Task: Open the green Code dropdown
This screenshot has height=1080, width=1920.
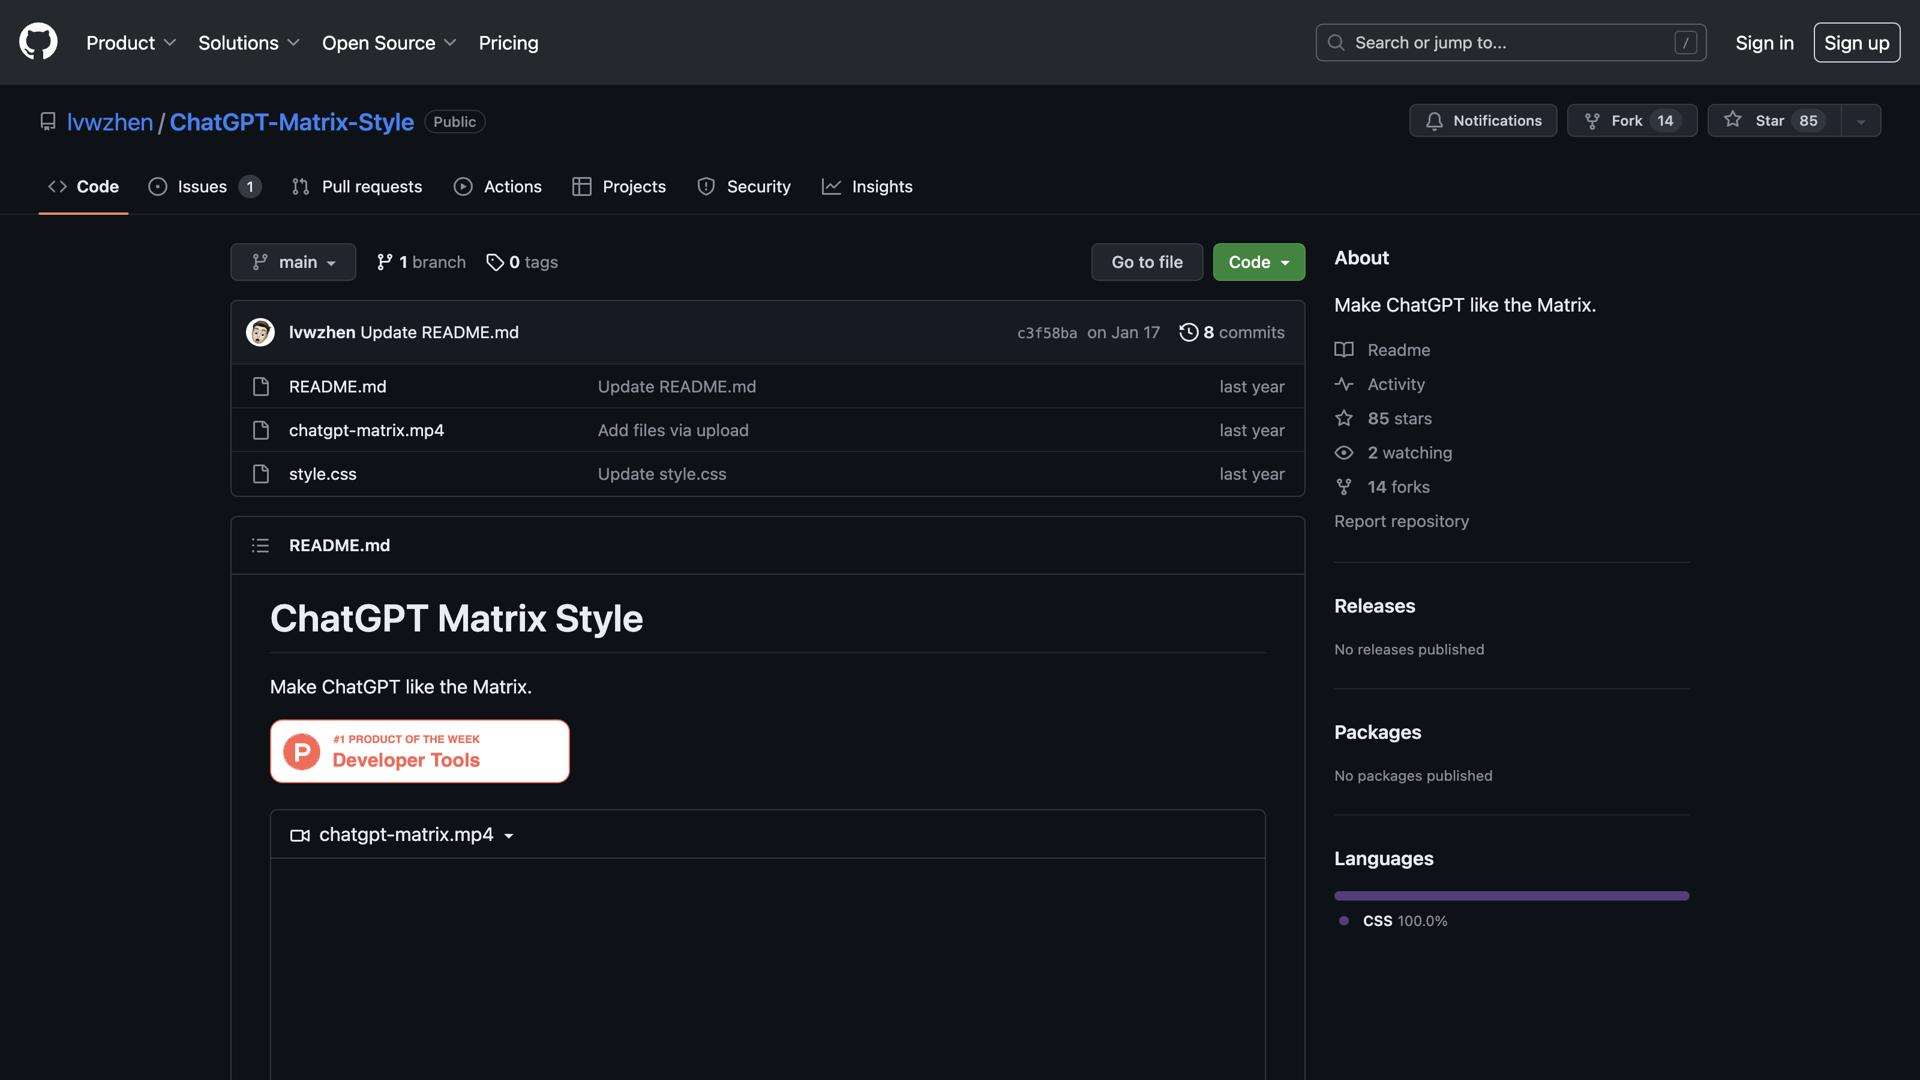Action: 1258,262
